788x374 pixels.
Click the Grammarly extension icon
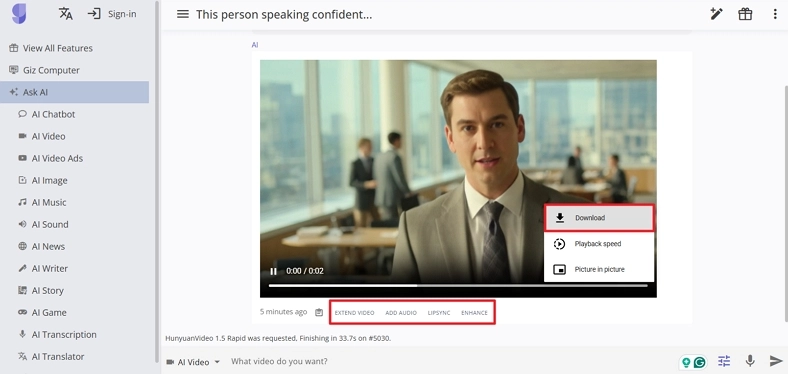pyautogui.click(x=700, y=362)
